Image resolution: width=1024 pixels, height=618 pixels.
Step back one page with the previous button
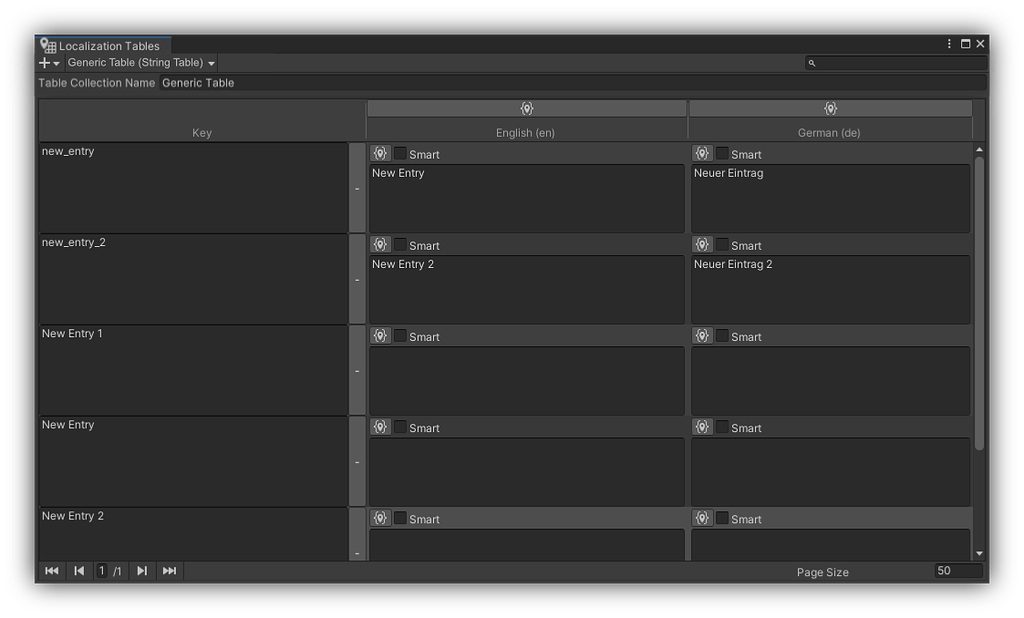click(x=79, y=570)
